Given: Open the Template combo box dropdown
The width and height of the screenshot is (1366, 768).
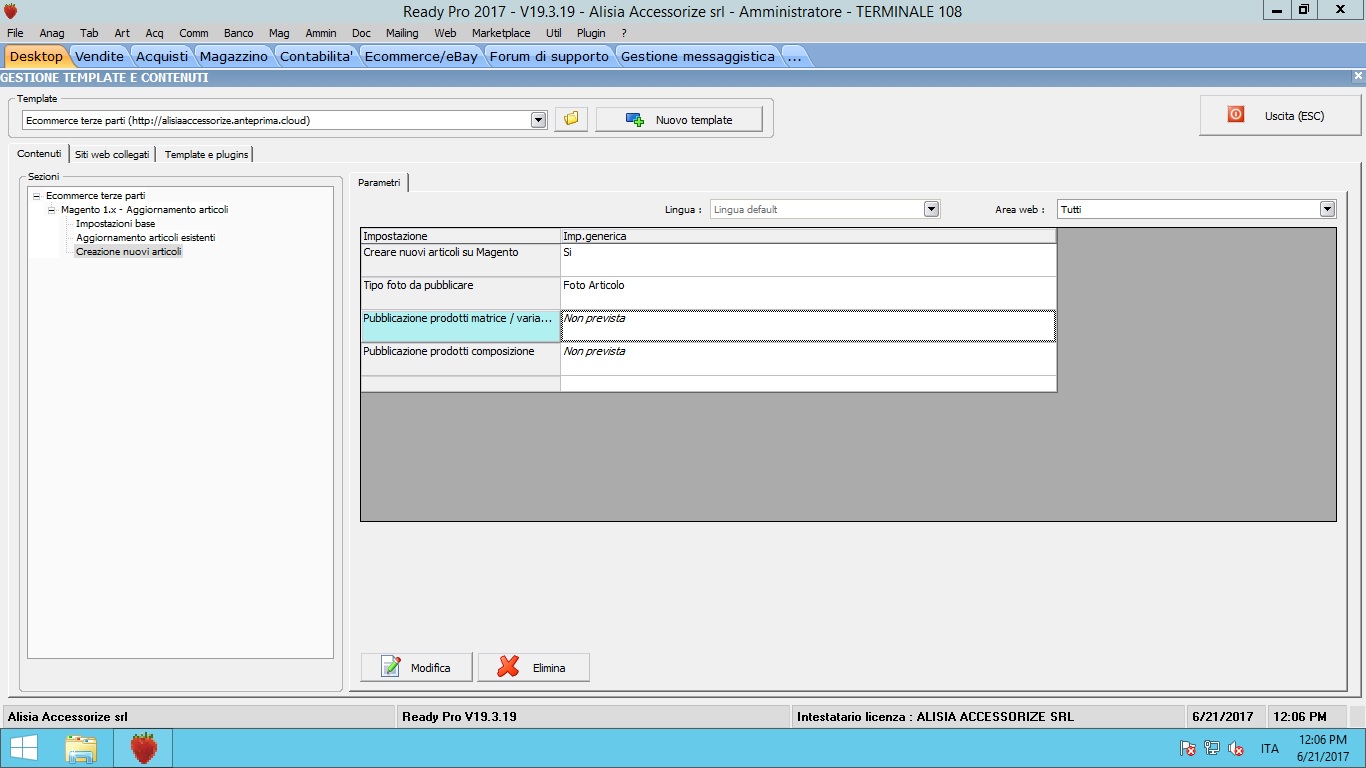Looking at the screenshot, I should click(538, 120).
